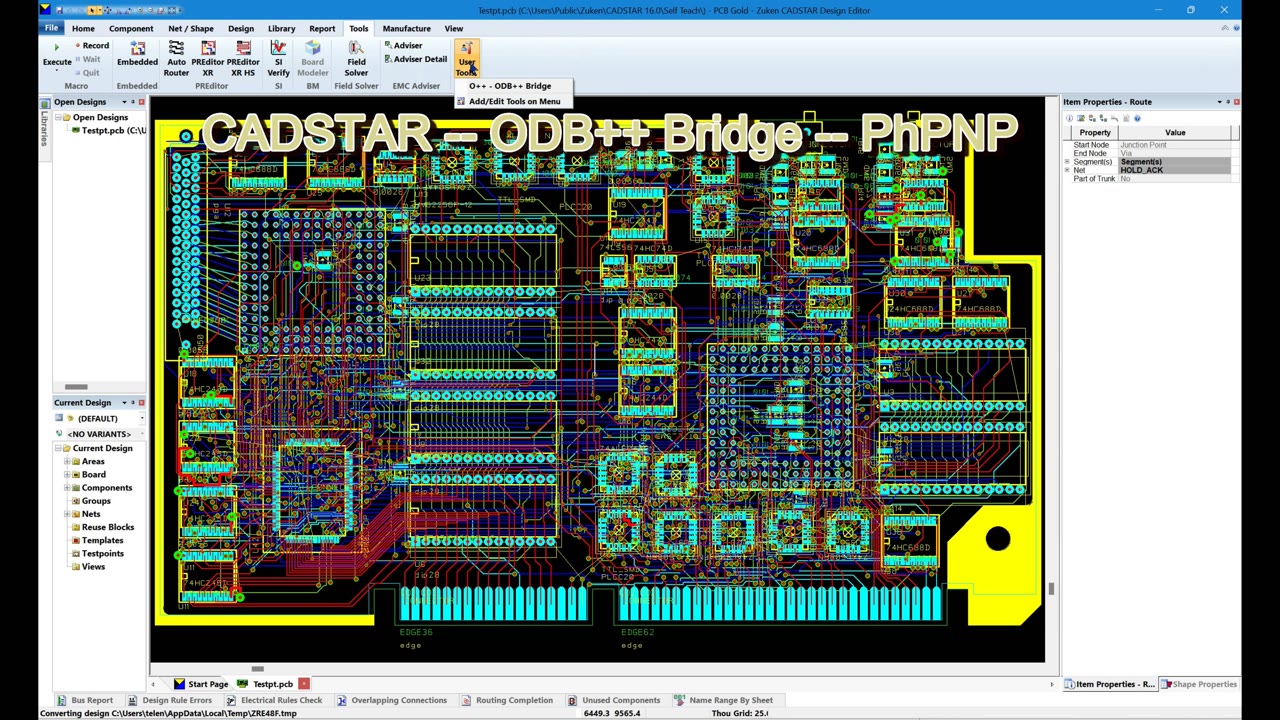Close the Item Properties panel
The image size is (1280, 720).
click(x=1237, y=102)
